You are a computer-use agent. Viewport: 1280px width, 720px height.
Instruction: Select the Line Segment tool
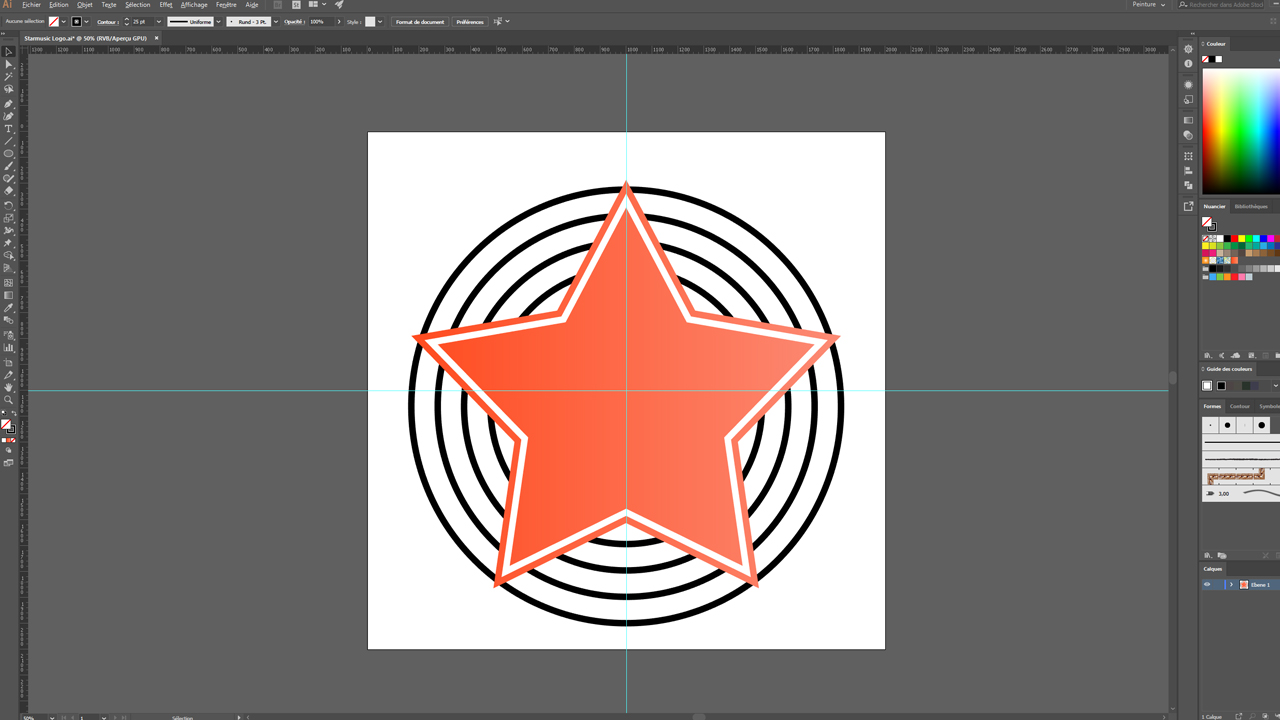(x=9, y=141)
